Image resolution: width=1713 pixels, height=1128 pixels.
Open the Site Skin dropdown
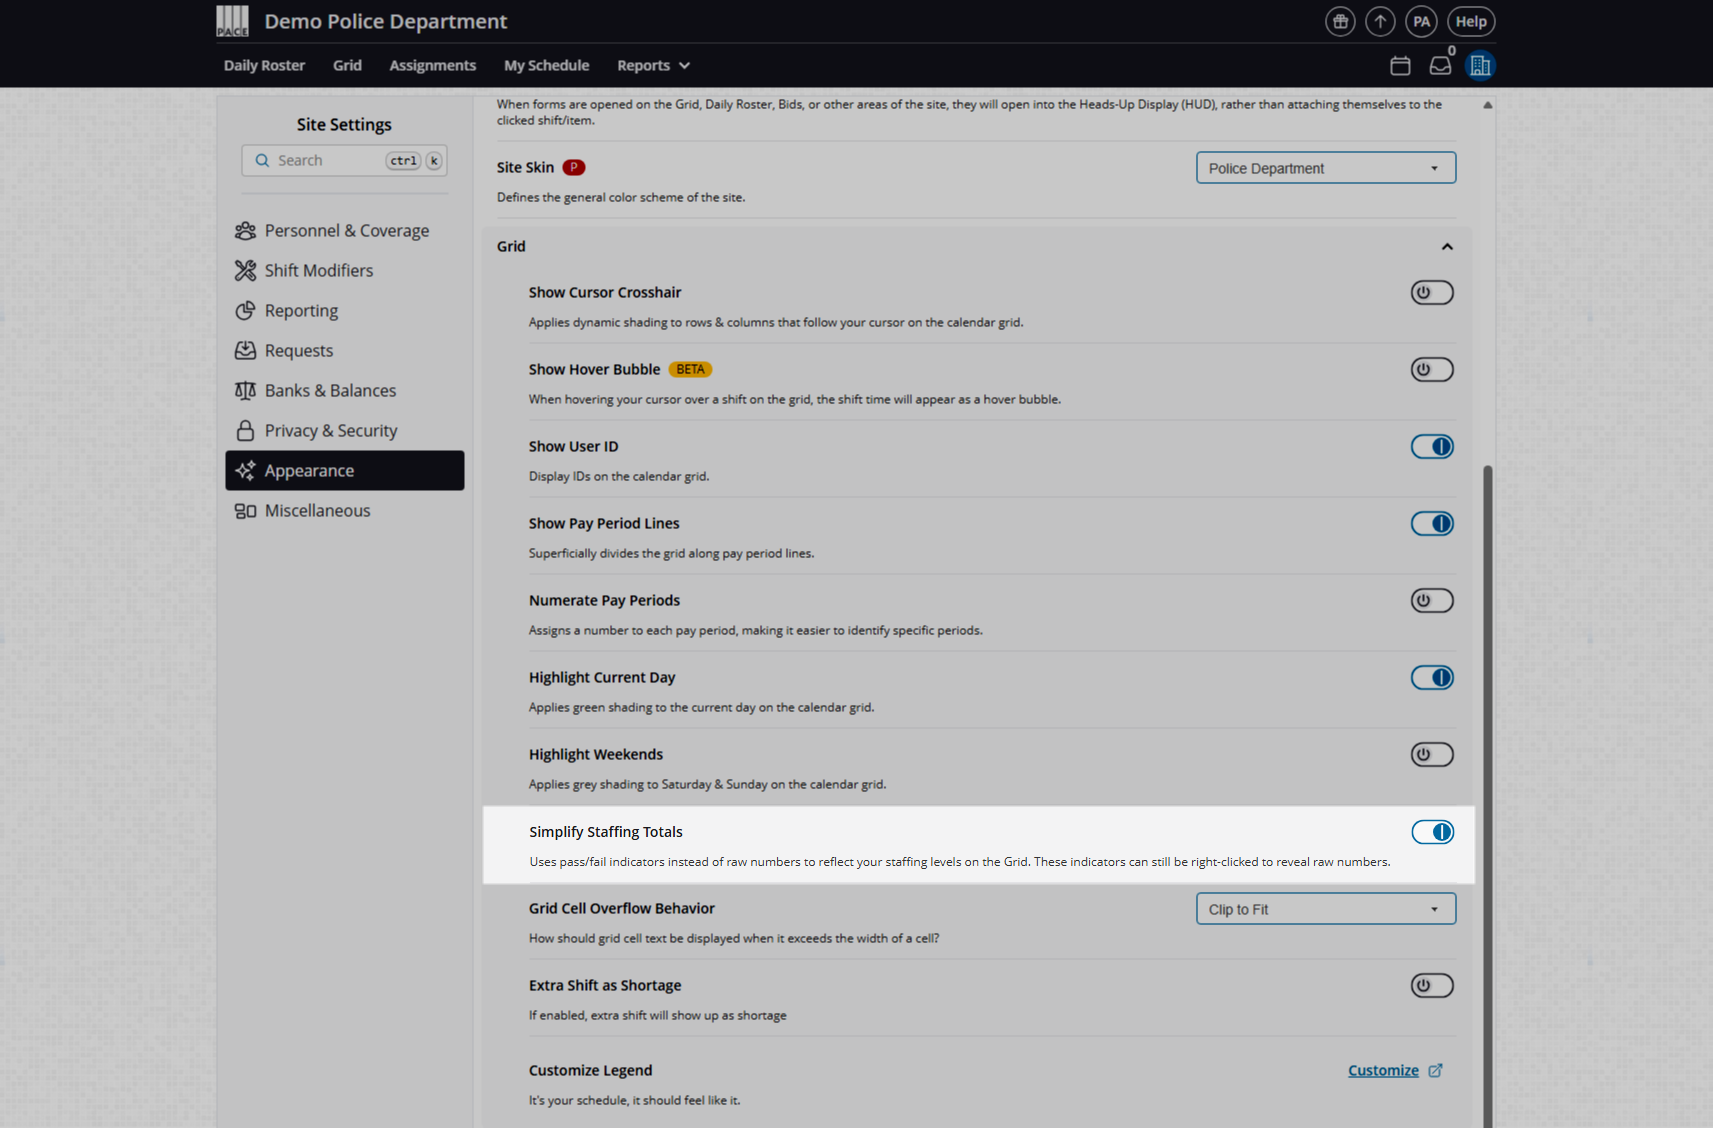click(1325, 168)
